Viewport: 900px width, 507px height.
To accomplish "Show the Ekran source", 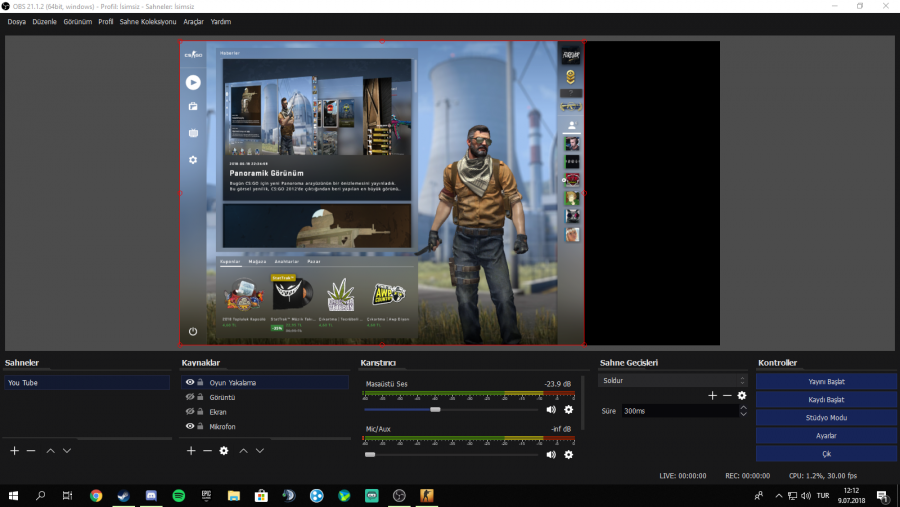I will coord(189,411).
